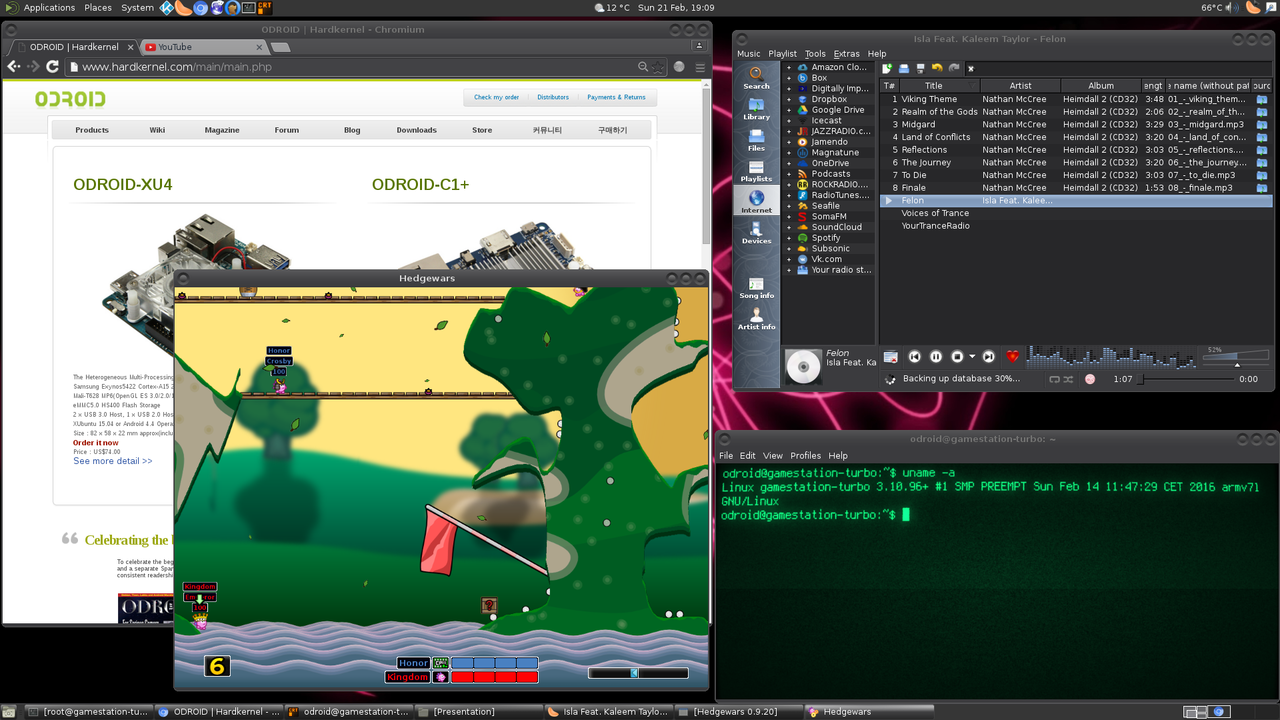This screenshot has width=1280, height=720.
Task: Click the previous track button in Clementine
Action: tap(914, 357)
